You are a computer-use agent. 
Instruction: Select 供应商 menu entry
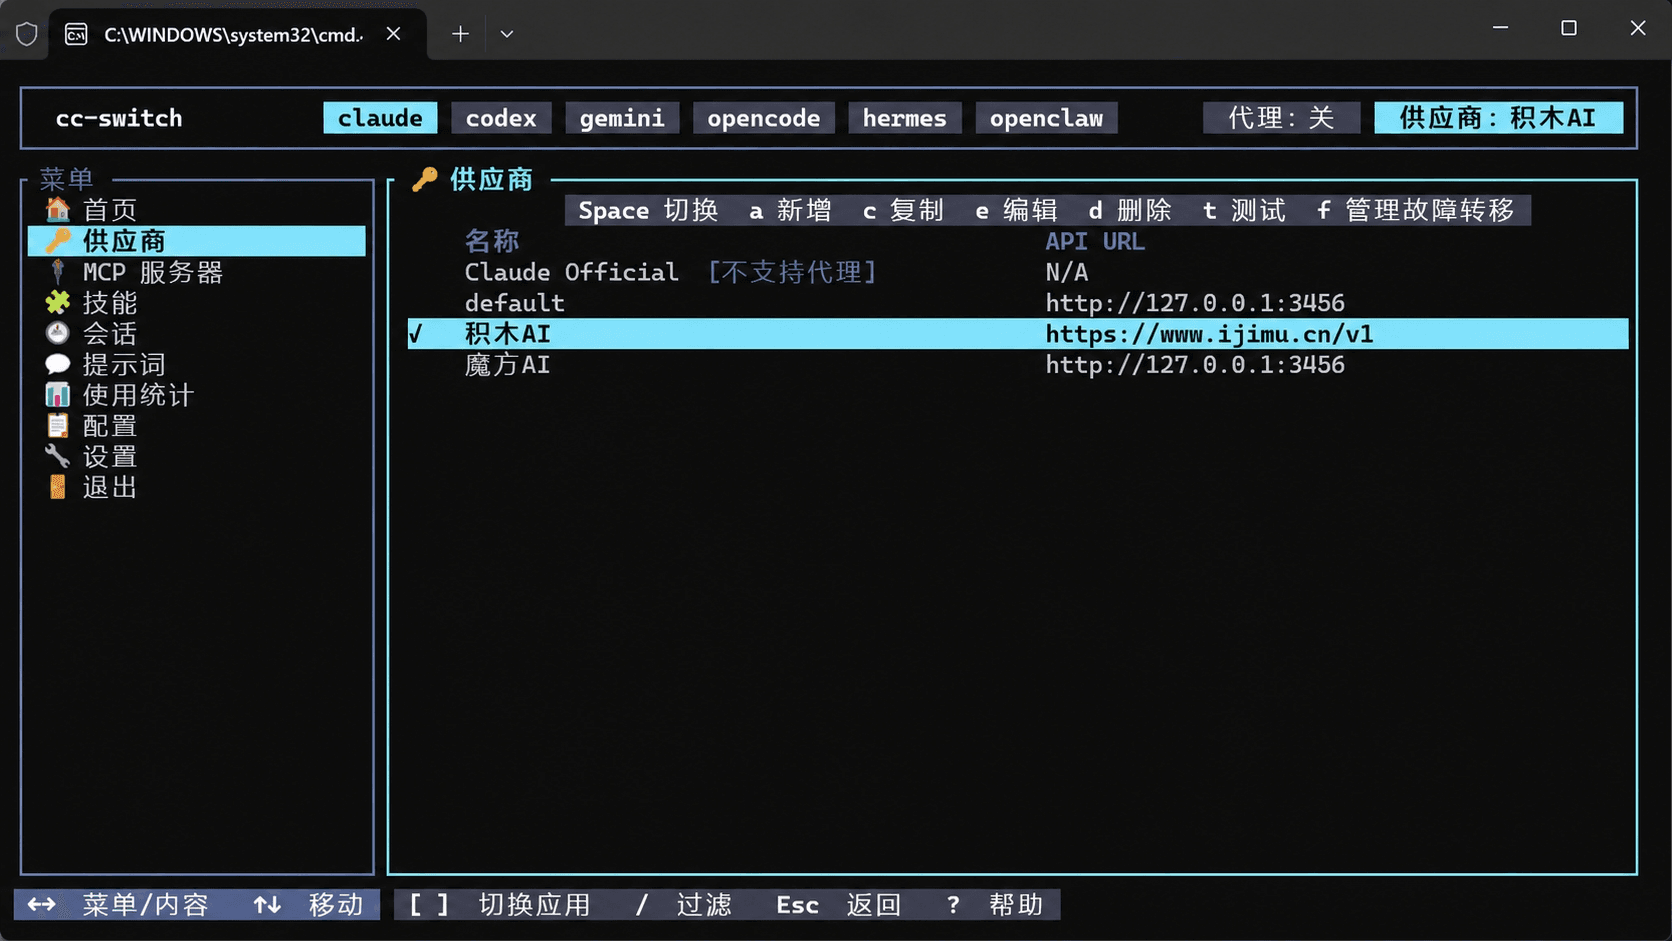pos(197,241)
